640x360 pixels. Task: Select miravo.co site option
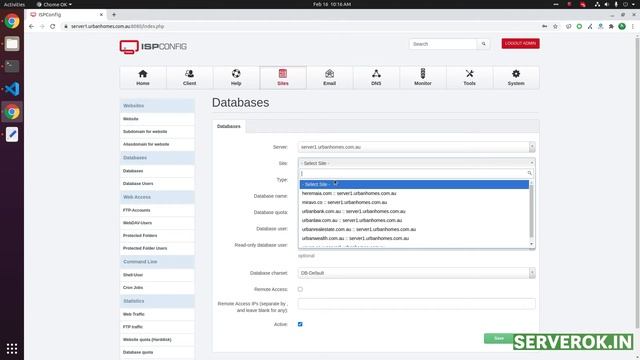click(414, 202)
